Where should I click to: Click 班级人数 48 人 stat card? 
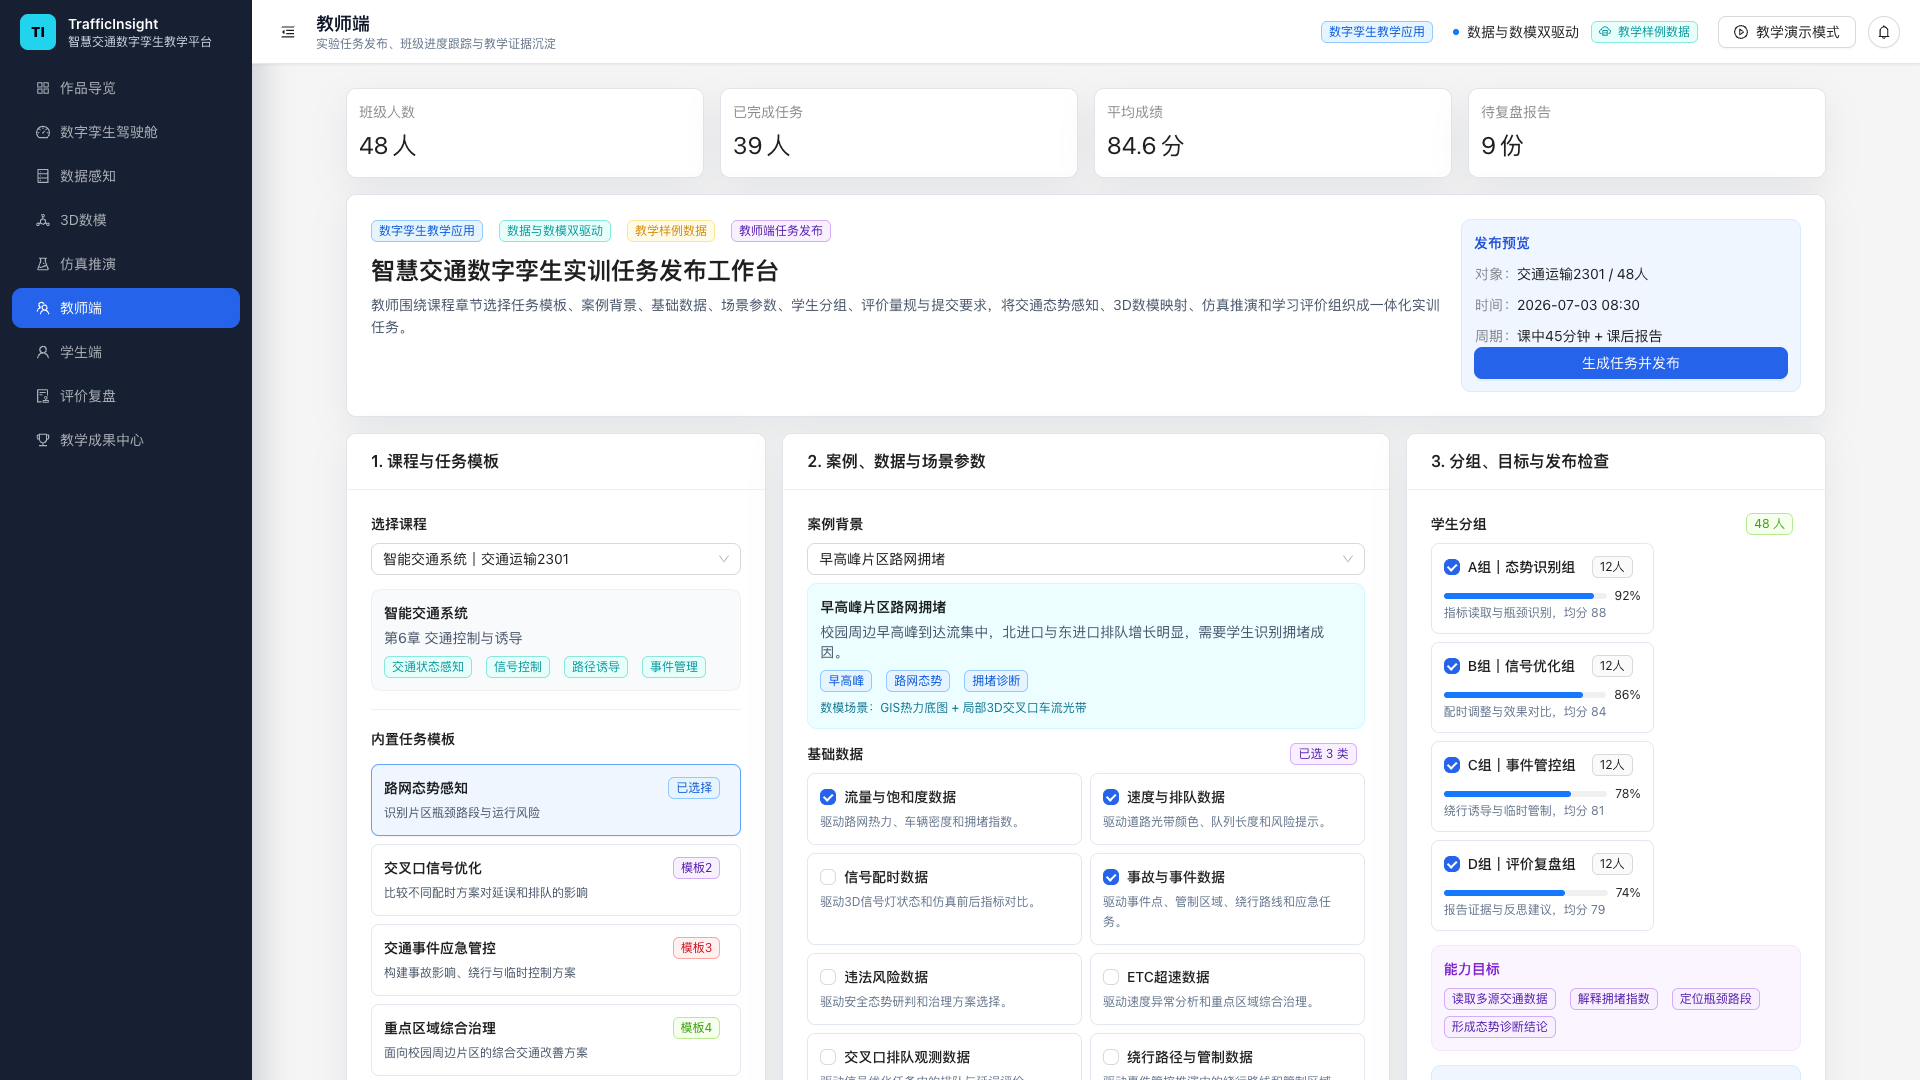tap(525, 133)
